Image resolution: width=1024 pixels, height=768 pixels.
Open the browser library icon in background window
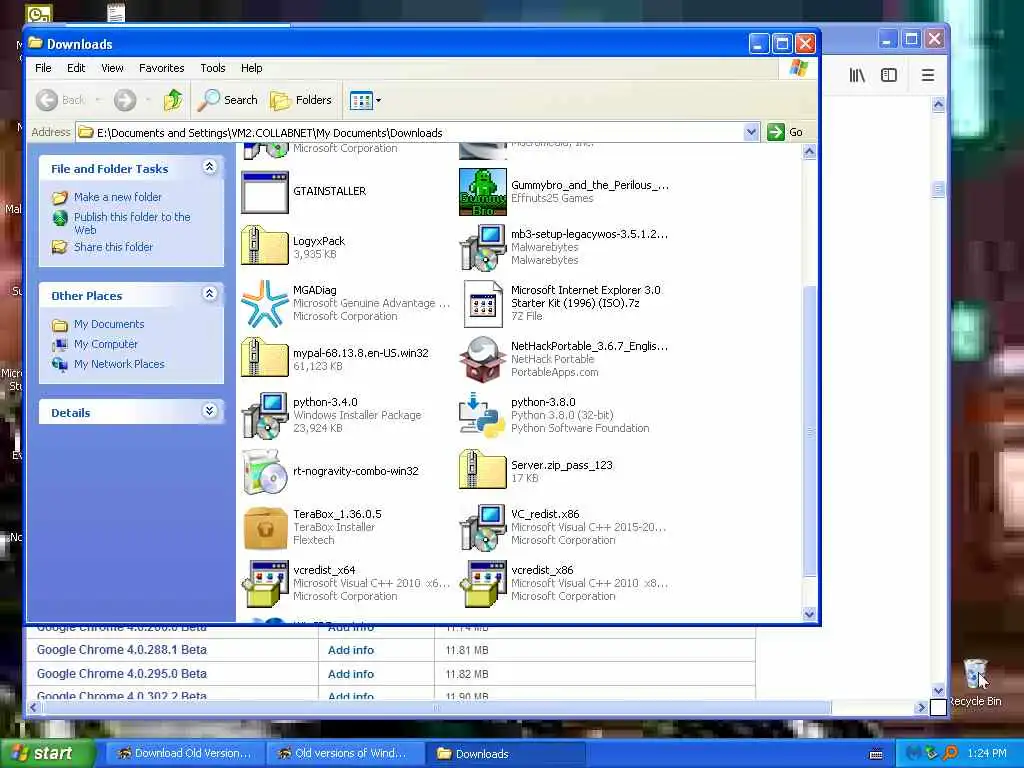(857, 75)
